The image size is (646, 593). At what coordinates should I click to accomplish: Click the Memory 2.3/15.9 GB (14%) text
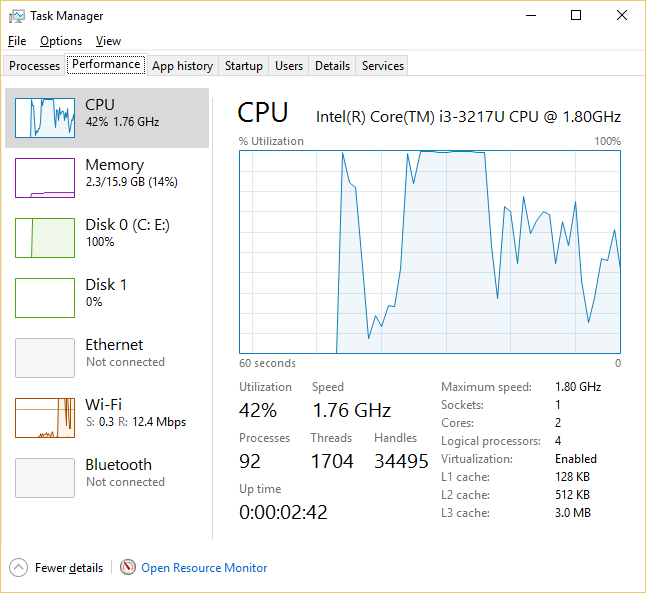[131, 182]
